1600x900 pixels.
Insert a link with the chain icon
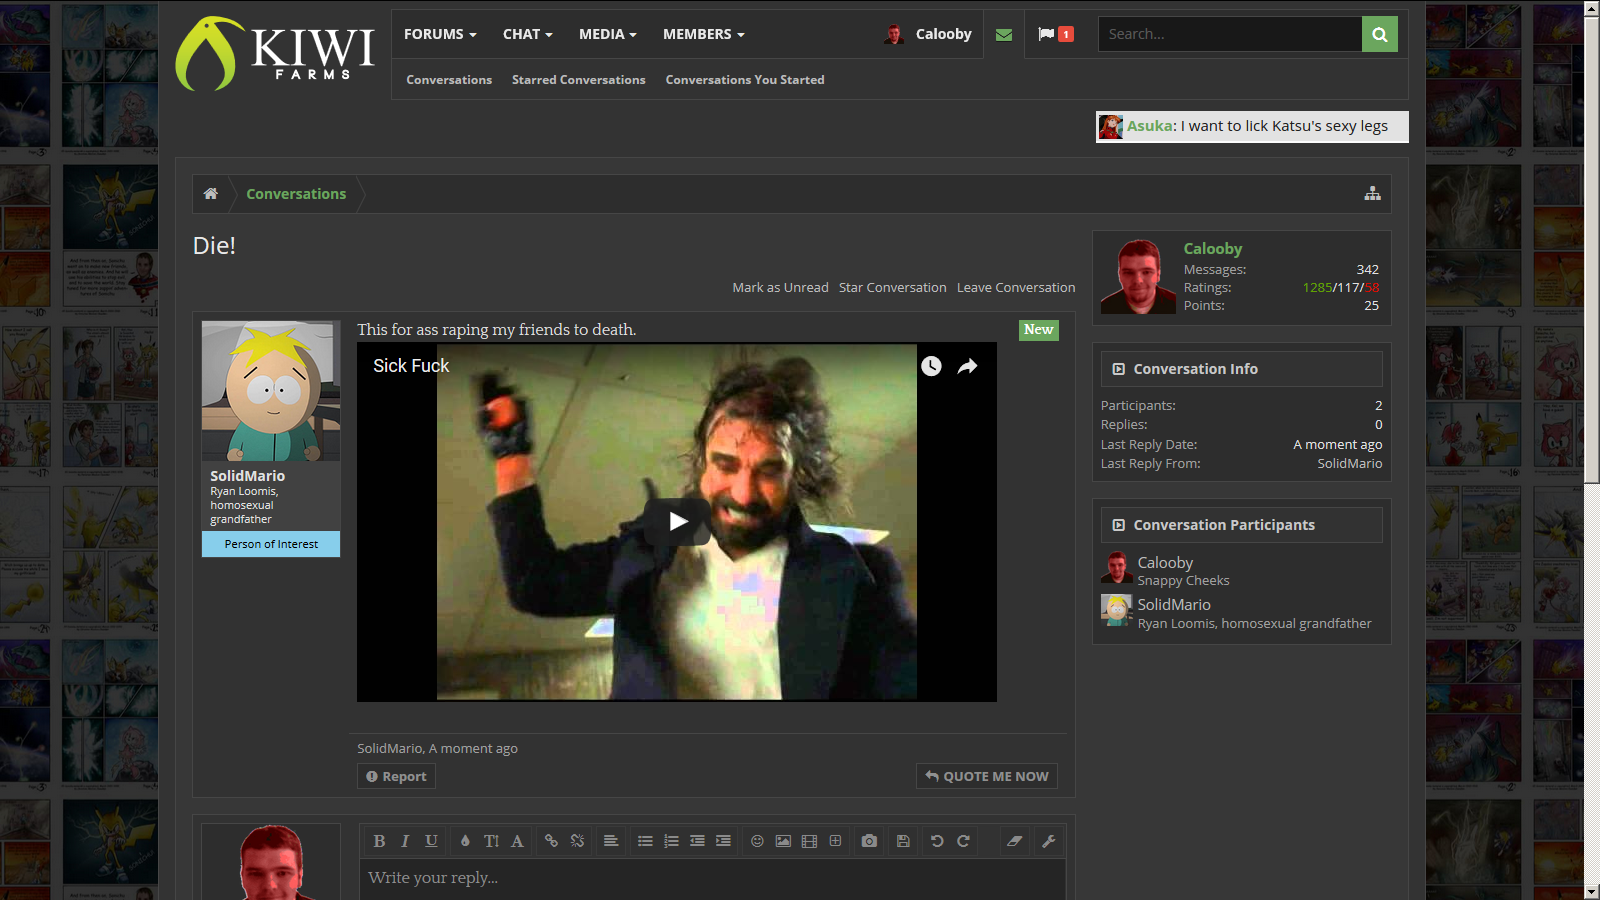pyautogui.click(x=551, y=841)
